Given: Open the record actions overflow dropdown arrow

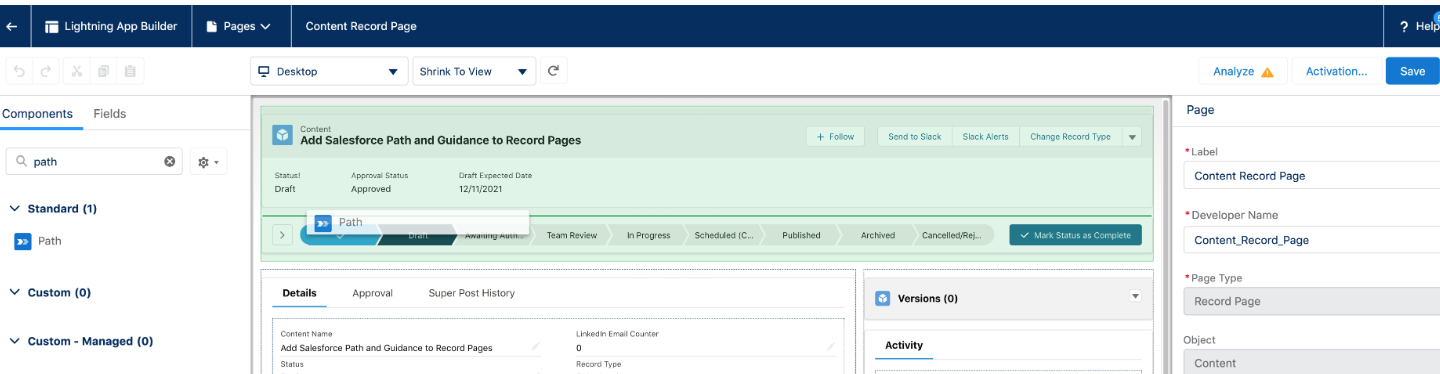Looking at the screenshot, I should pos(1132,136).
